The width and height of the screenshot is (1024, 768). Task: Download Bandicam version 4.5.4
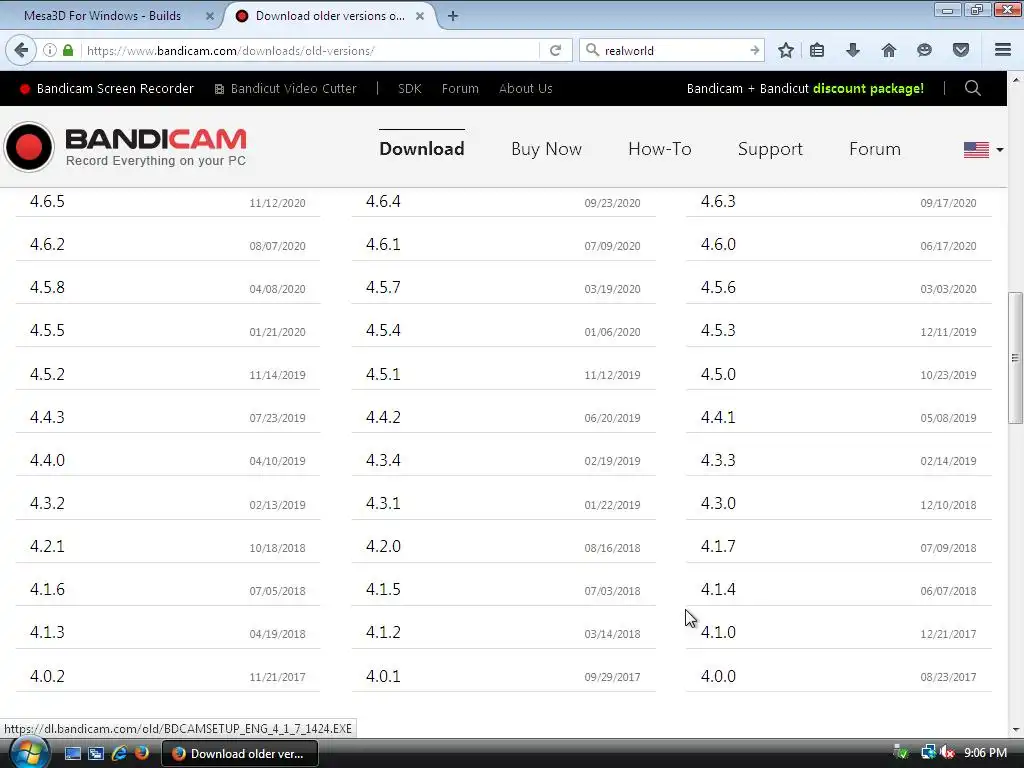click(x=383, y=330)
